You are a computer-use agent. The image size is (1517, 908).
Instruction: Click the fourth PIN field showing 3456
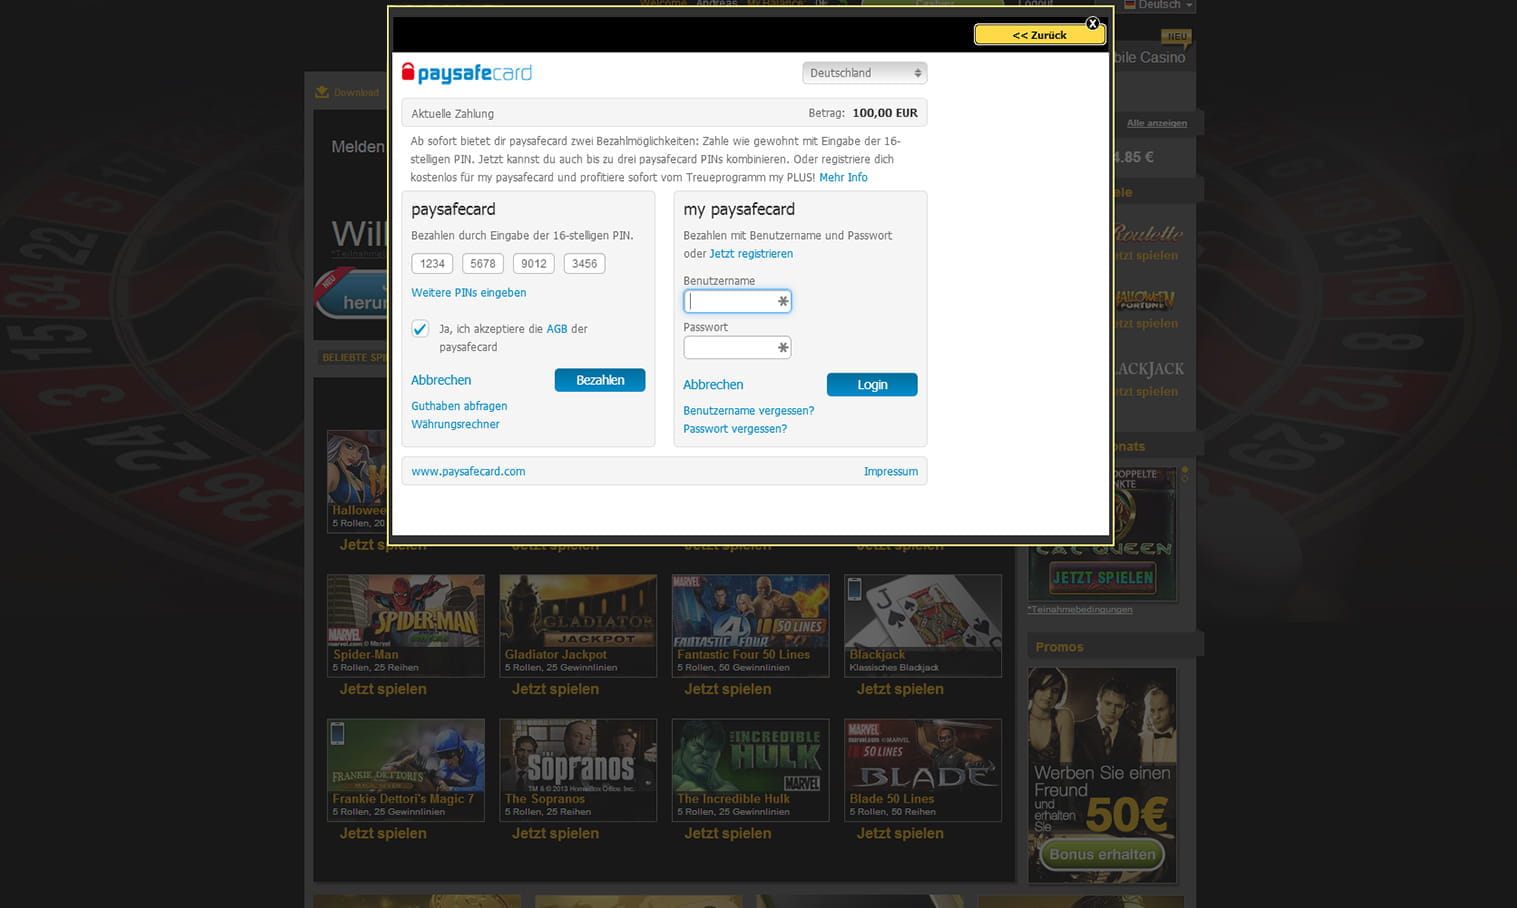(584, 264)
